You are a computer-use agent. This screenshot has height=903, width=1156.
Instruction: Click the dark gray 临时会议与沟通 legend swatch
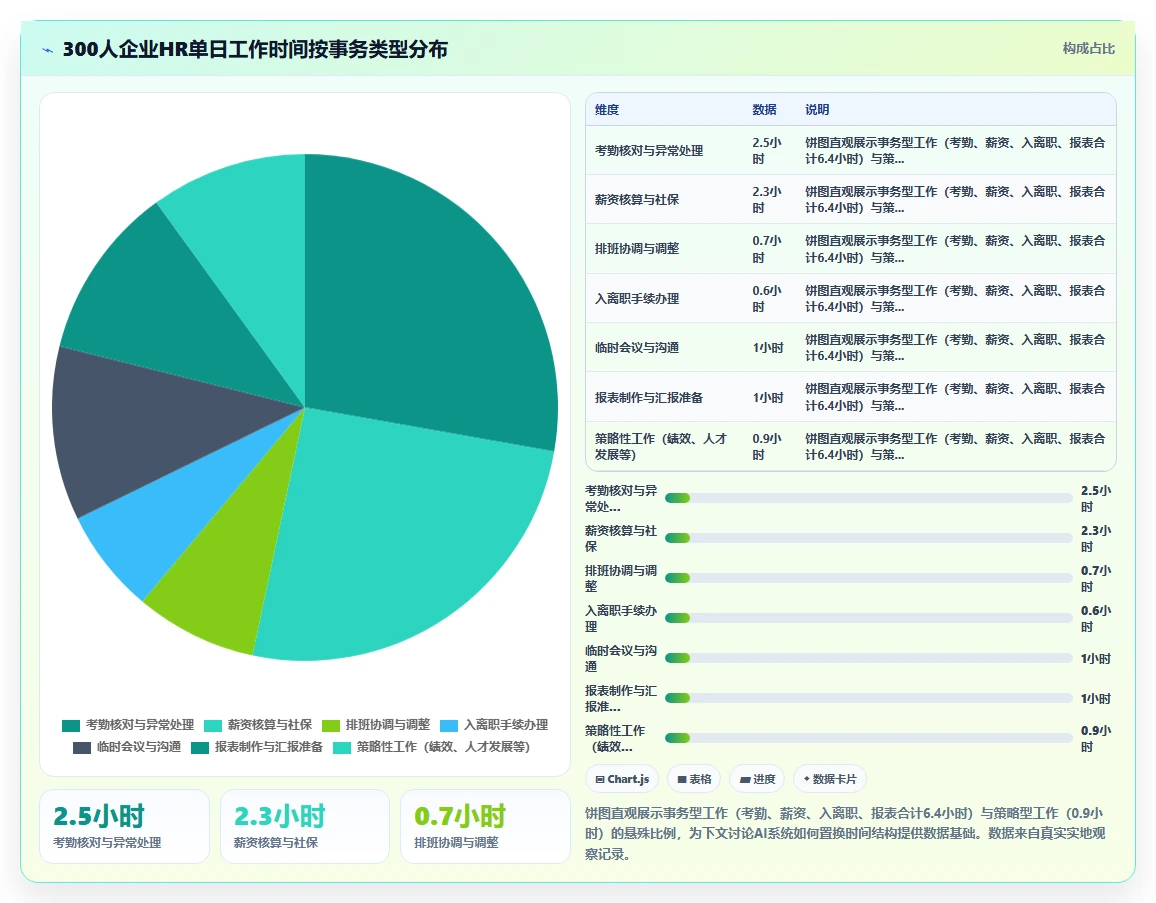82,747
